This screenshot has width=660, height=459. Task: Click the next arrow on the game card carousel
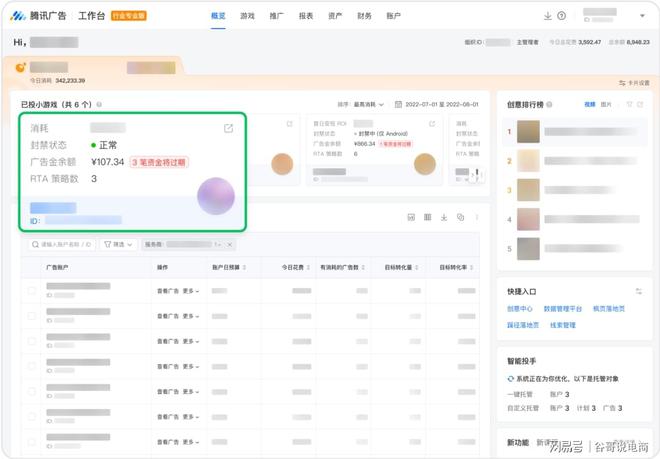point(476,175)
